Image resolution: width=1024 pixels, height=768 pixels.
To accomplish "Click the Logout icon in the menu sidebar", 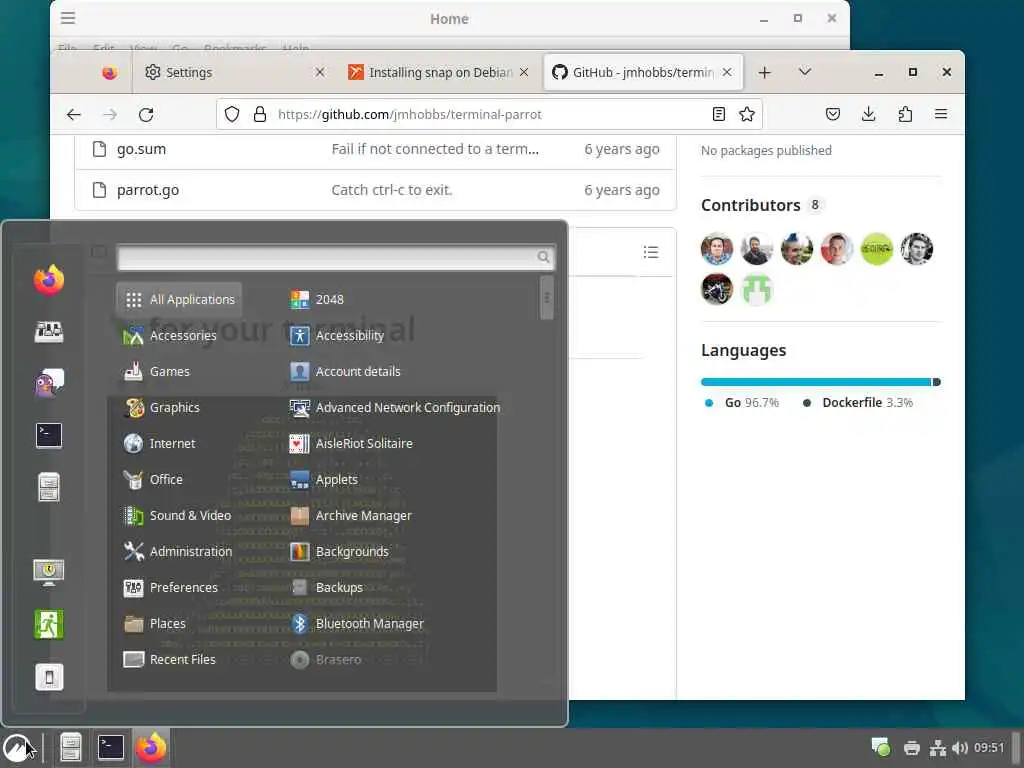I will (x=49, y=624).
